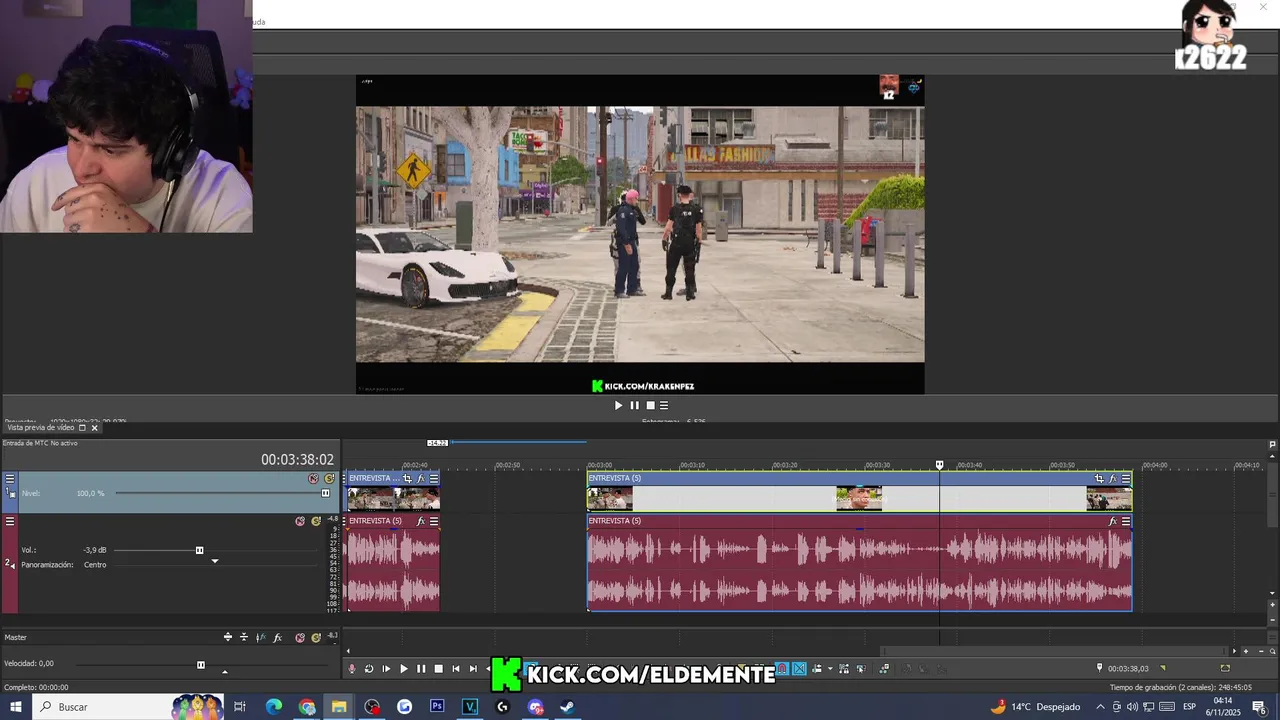Open first audio clip's hamburger menu
Screen dimensions: 1280x720
tap(434, 521)
